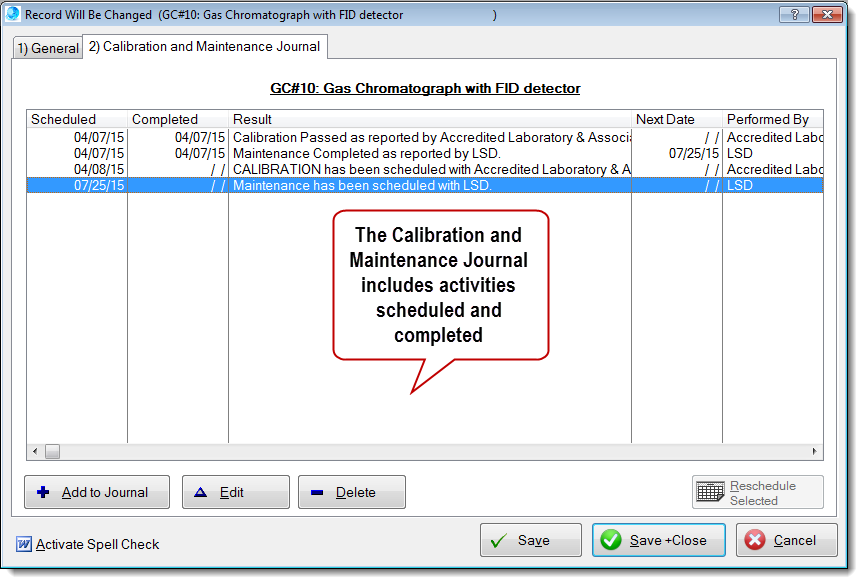Click the red X Cancel icon
This screenshot has width=863, height=584.
click(755, 540)
